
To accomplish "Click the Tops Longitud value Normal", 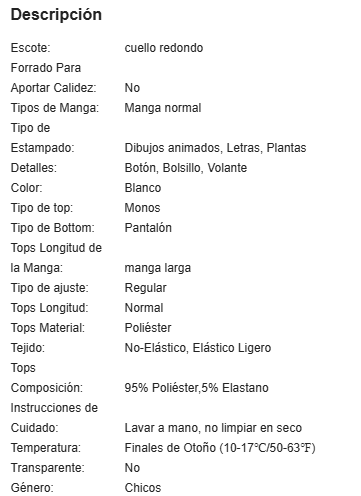I will tap(144, 308).
